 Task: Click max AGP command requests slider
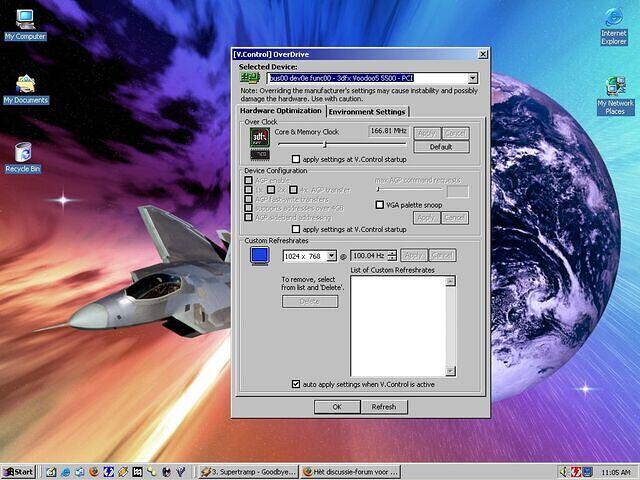pyautogui.click(x=409, y=189)
